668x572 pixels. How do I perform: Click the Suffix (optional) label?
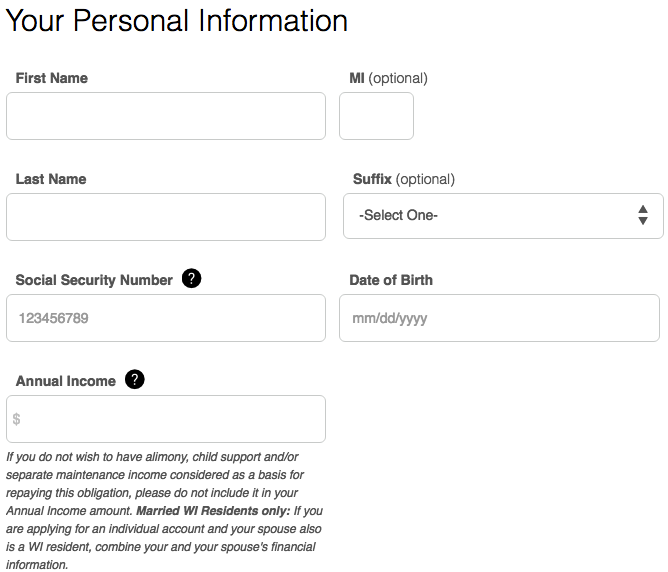(x=404, y=179)
